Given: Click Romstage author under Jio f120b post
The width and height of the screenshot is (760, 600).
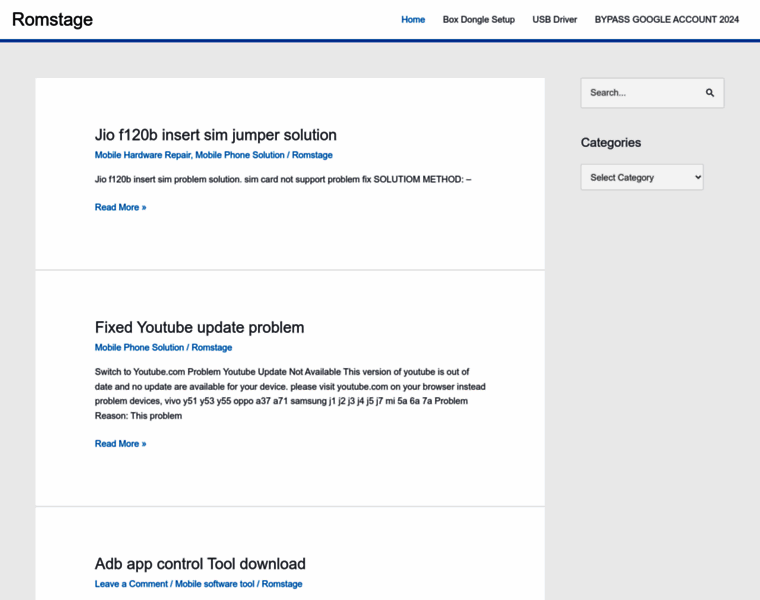Looking at the screenshot, I should 312,155.
